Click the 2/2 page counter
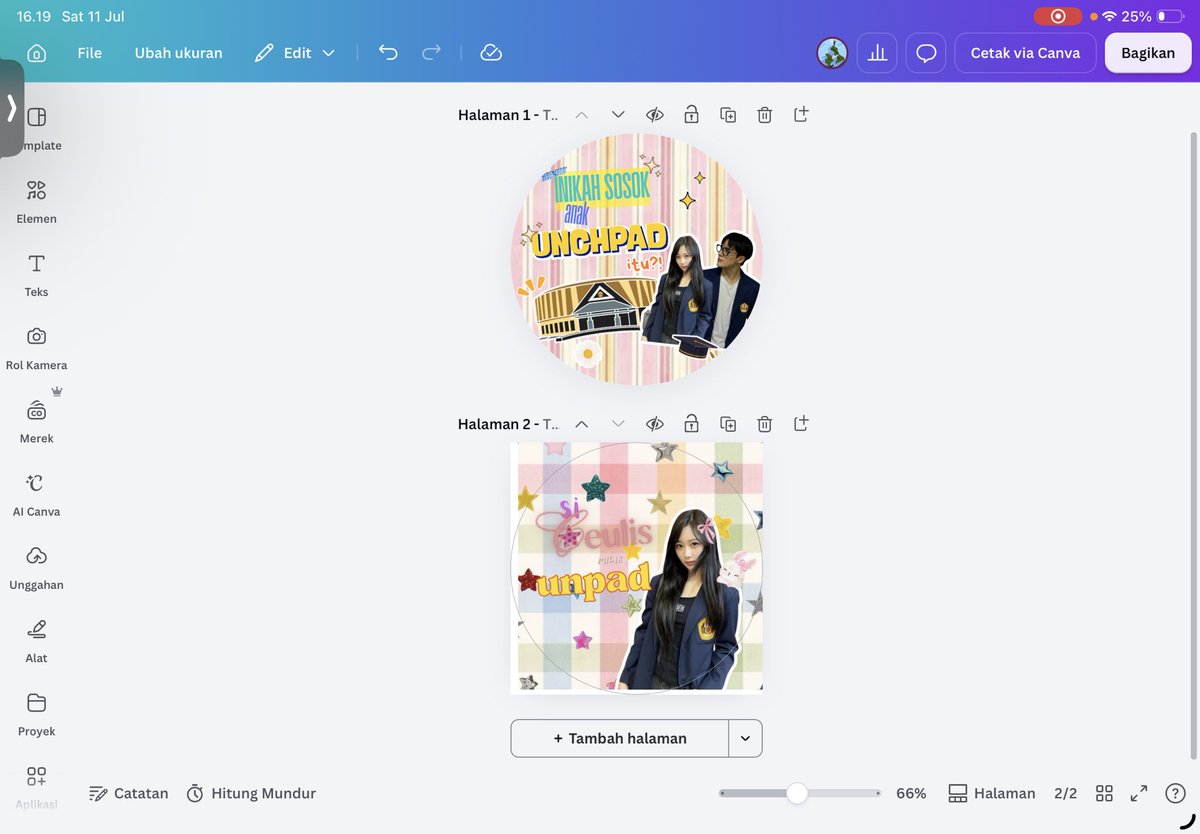 click(1066, 793)
